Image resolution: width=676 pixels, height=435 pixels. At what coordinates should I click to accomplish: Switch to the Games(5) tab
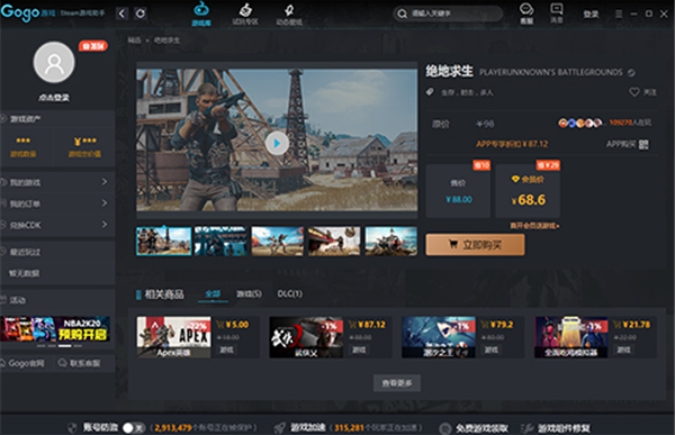click(x=249, y=294)
